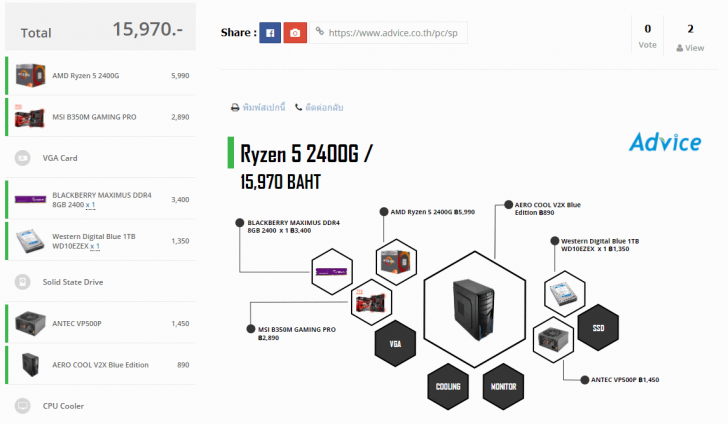
Task: Click the black VGA hexagon
Action: (395, 344)
